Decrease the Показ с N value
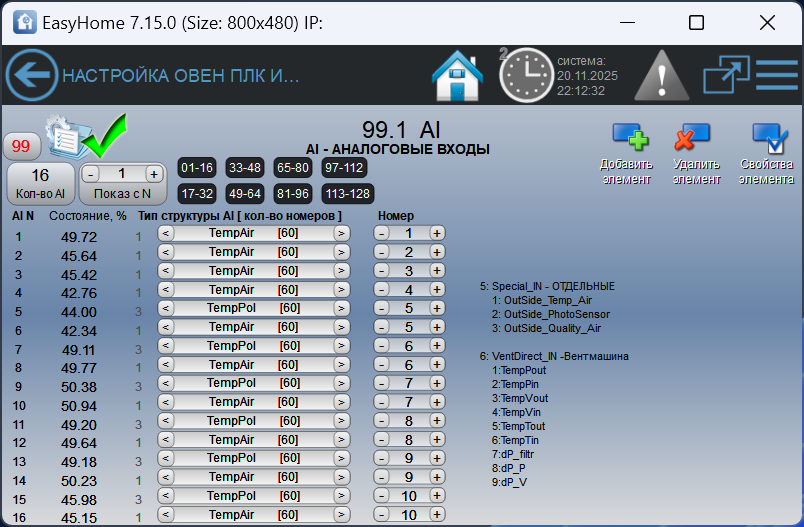Image resolution: width=804 pixels, height=527 pixels. click(92, 173)
